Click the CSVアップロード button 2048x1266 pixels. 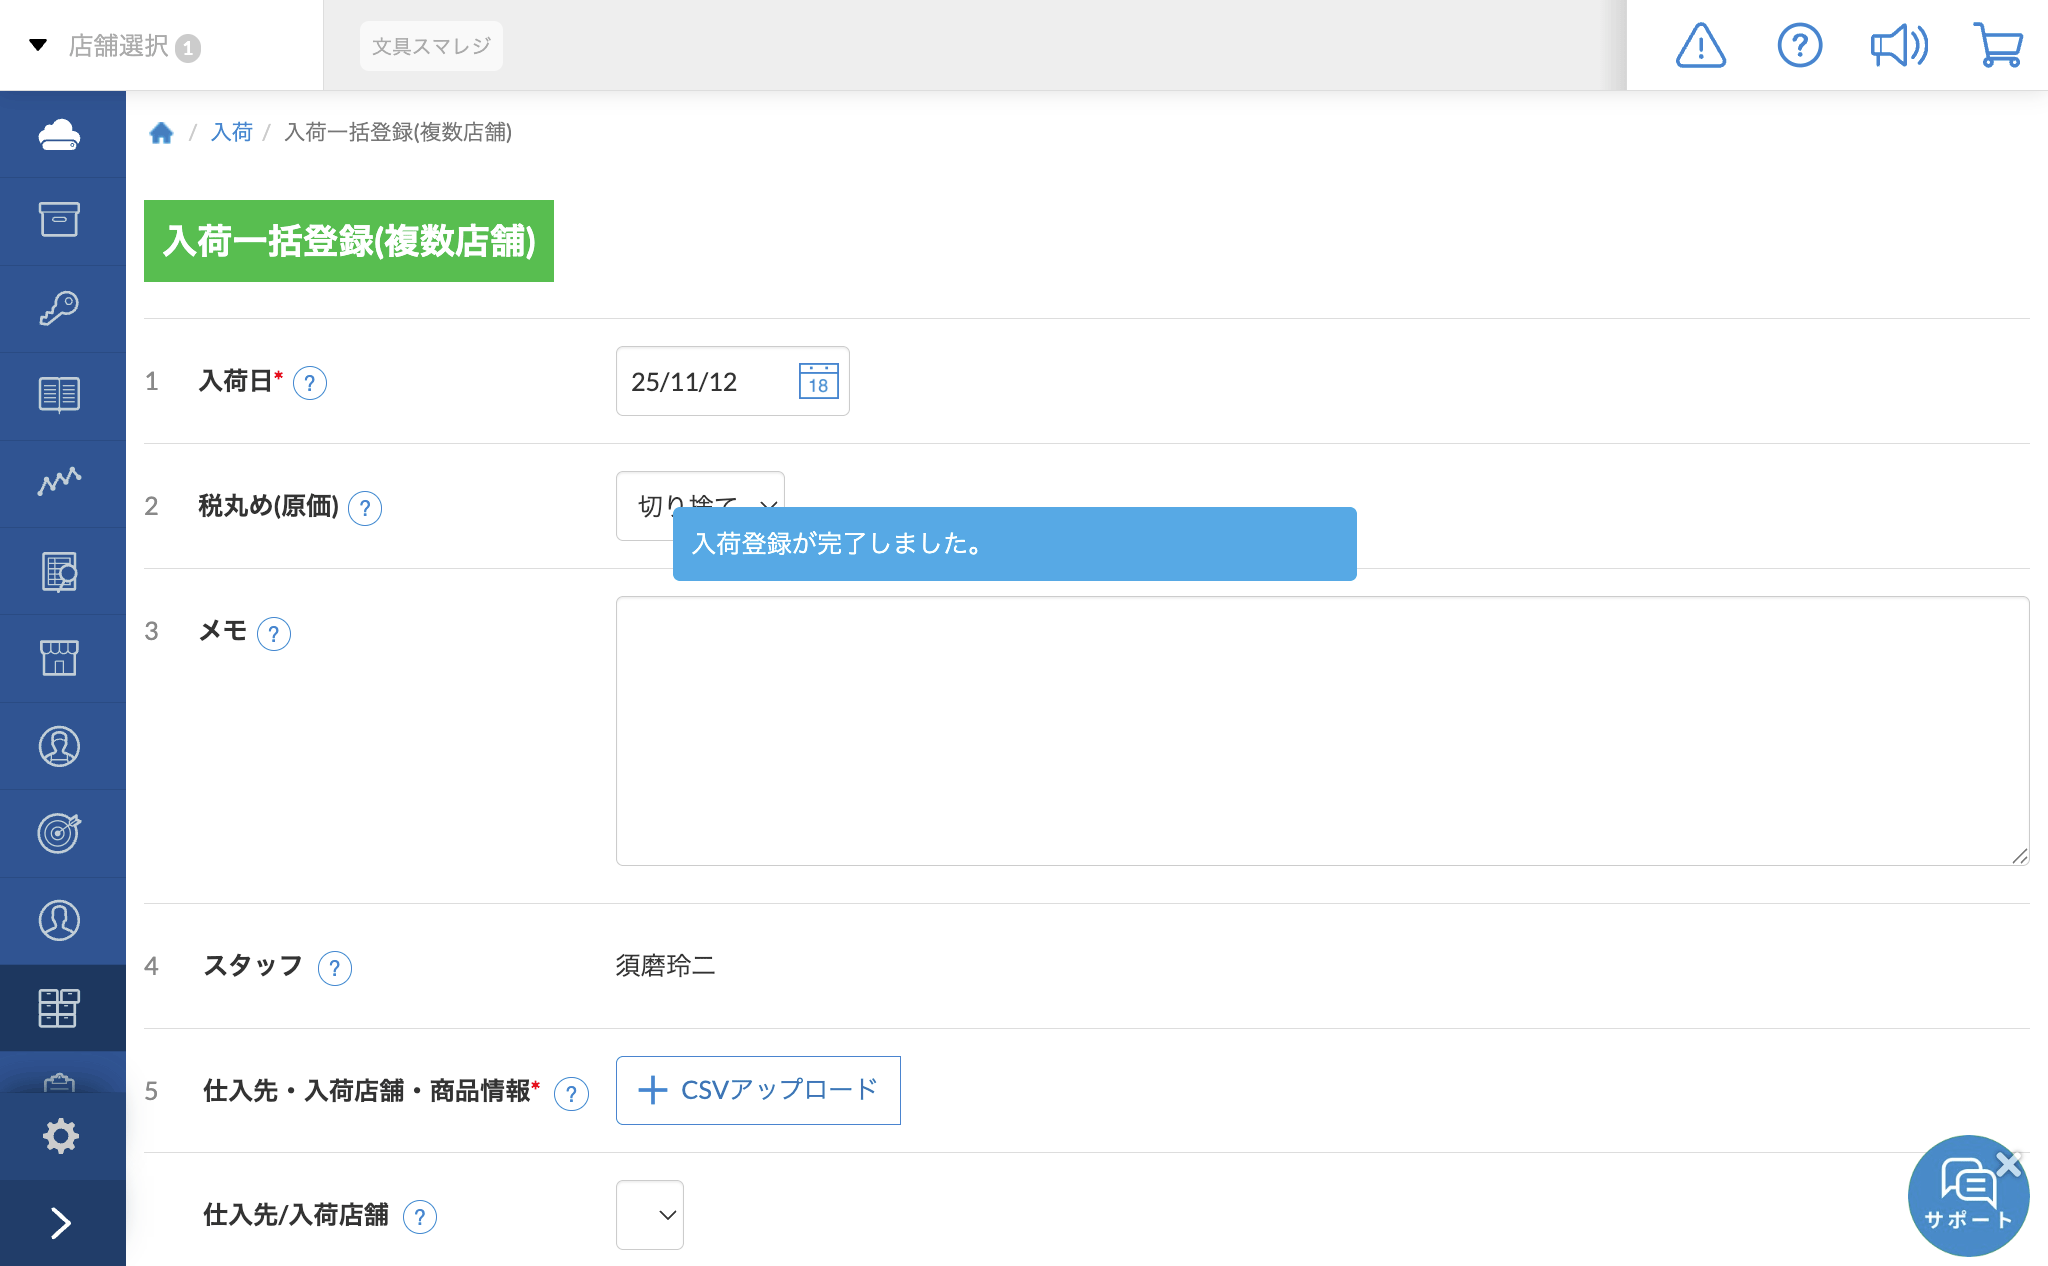758,1090
